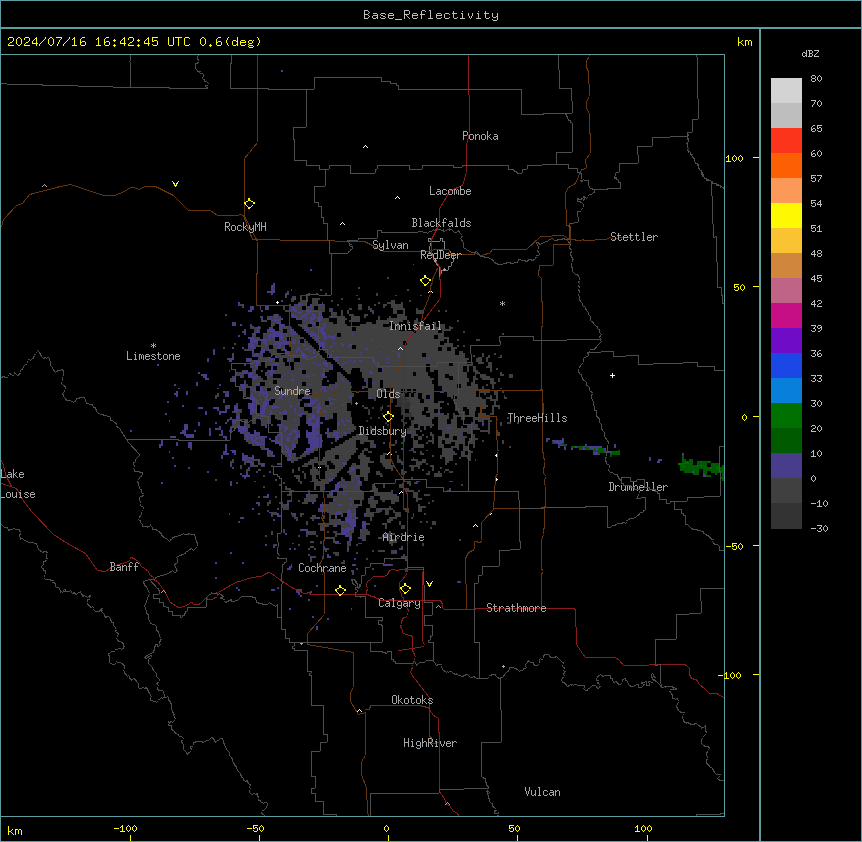The width and height of the screenshot is (862, 842).
Task: Select the Cochrane label
Action: coord(322,568)
